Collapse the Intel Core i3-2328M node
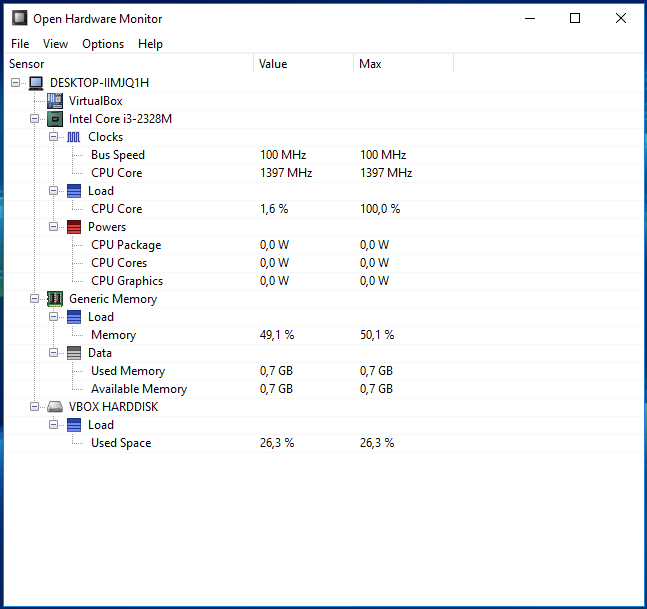The width and height of the screenshot is (647, 609). (34, 119)
